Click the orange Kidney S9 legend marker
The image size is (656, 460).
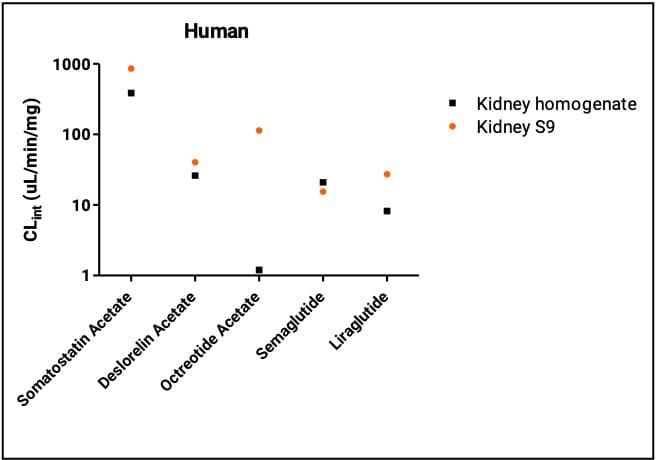451,126
